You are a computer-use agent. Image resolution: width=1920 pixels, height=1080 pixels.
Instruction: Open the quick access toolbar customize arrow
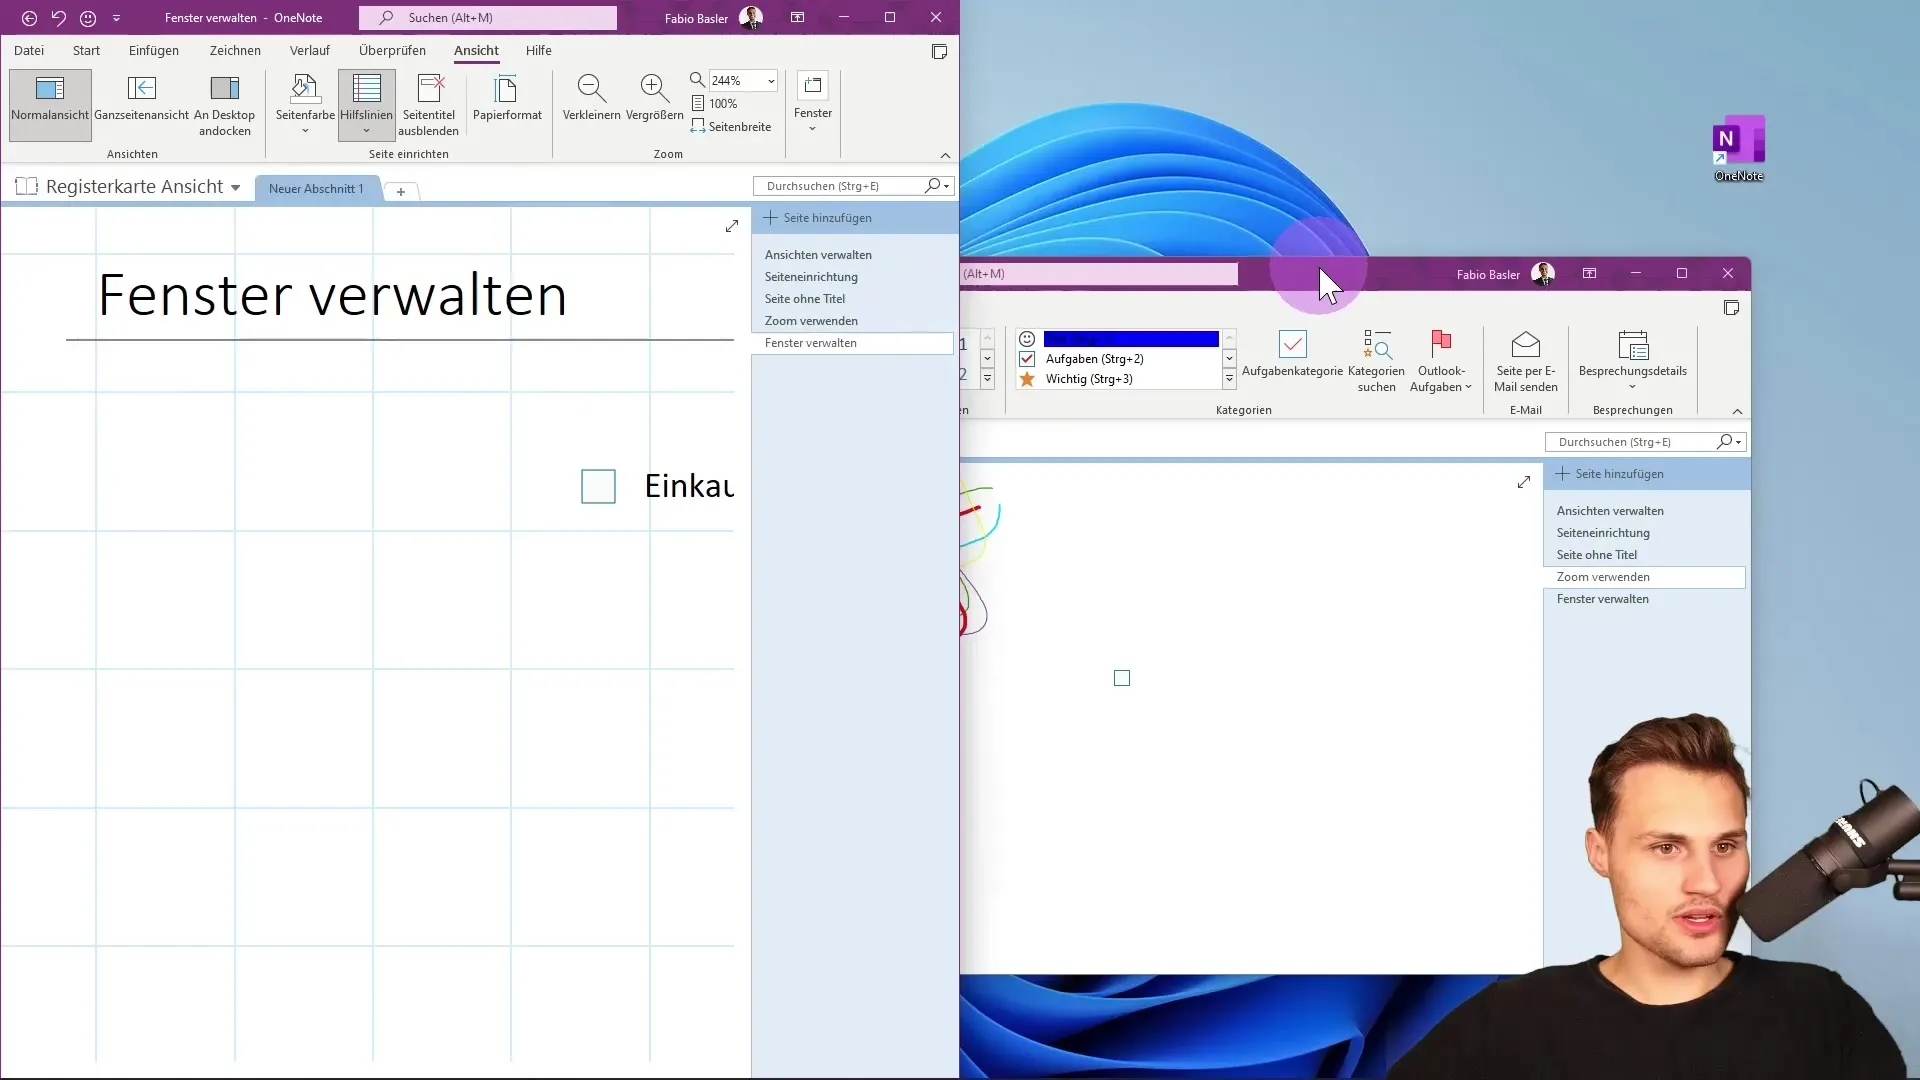click(x=116, y=18)
